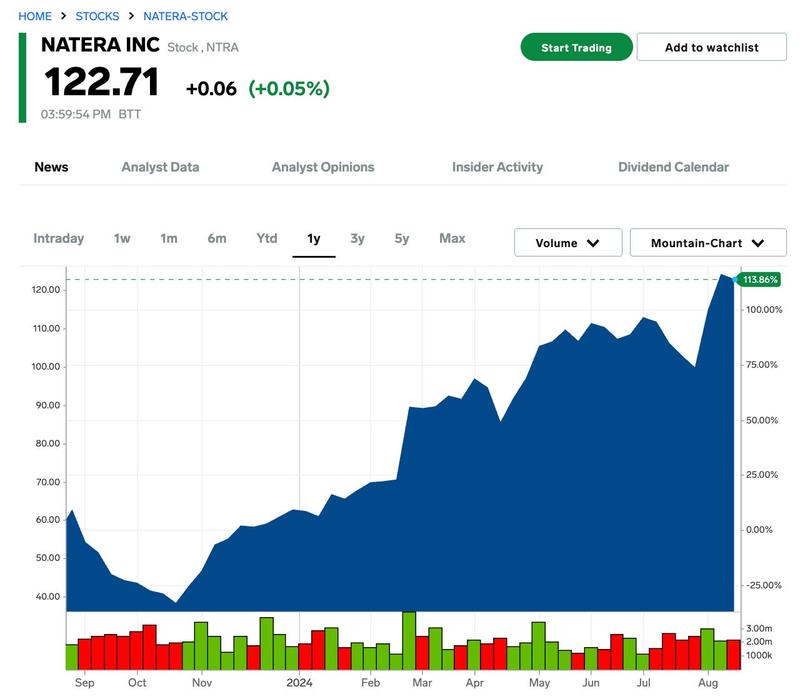The image size is (800, 698).
Task: Switch chart range to 6m
Action: [217, 238]
